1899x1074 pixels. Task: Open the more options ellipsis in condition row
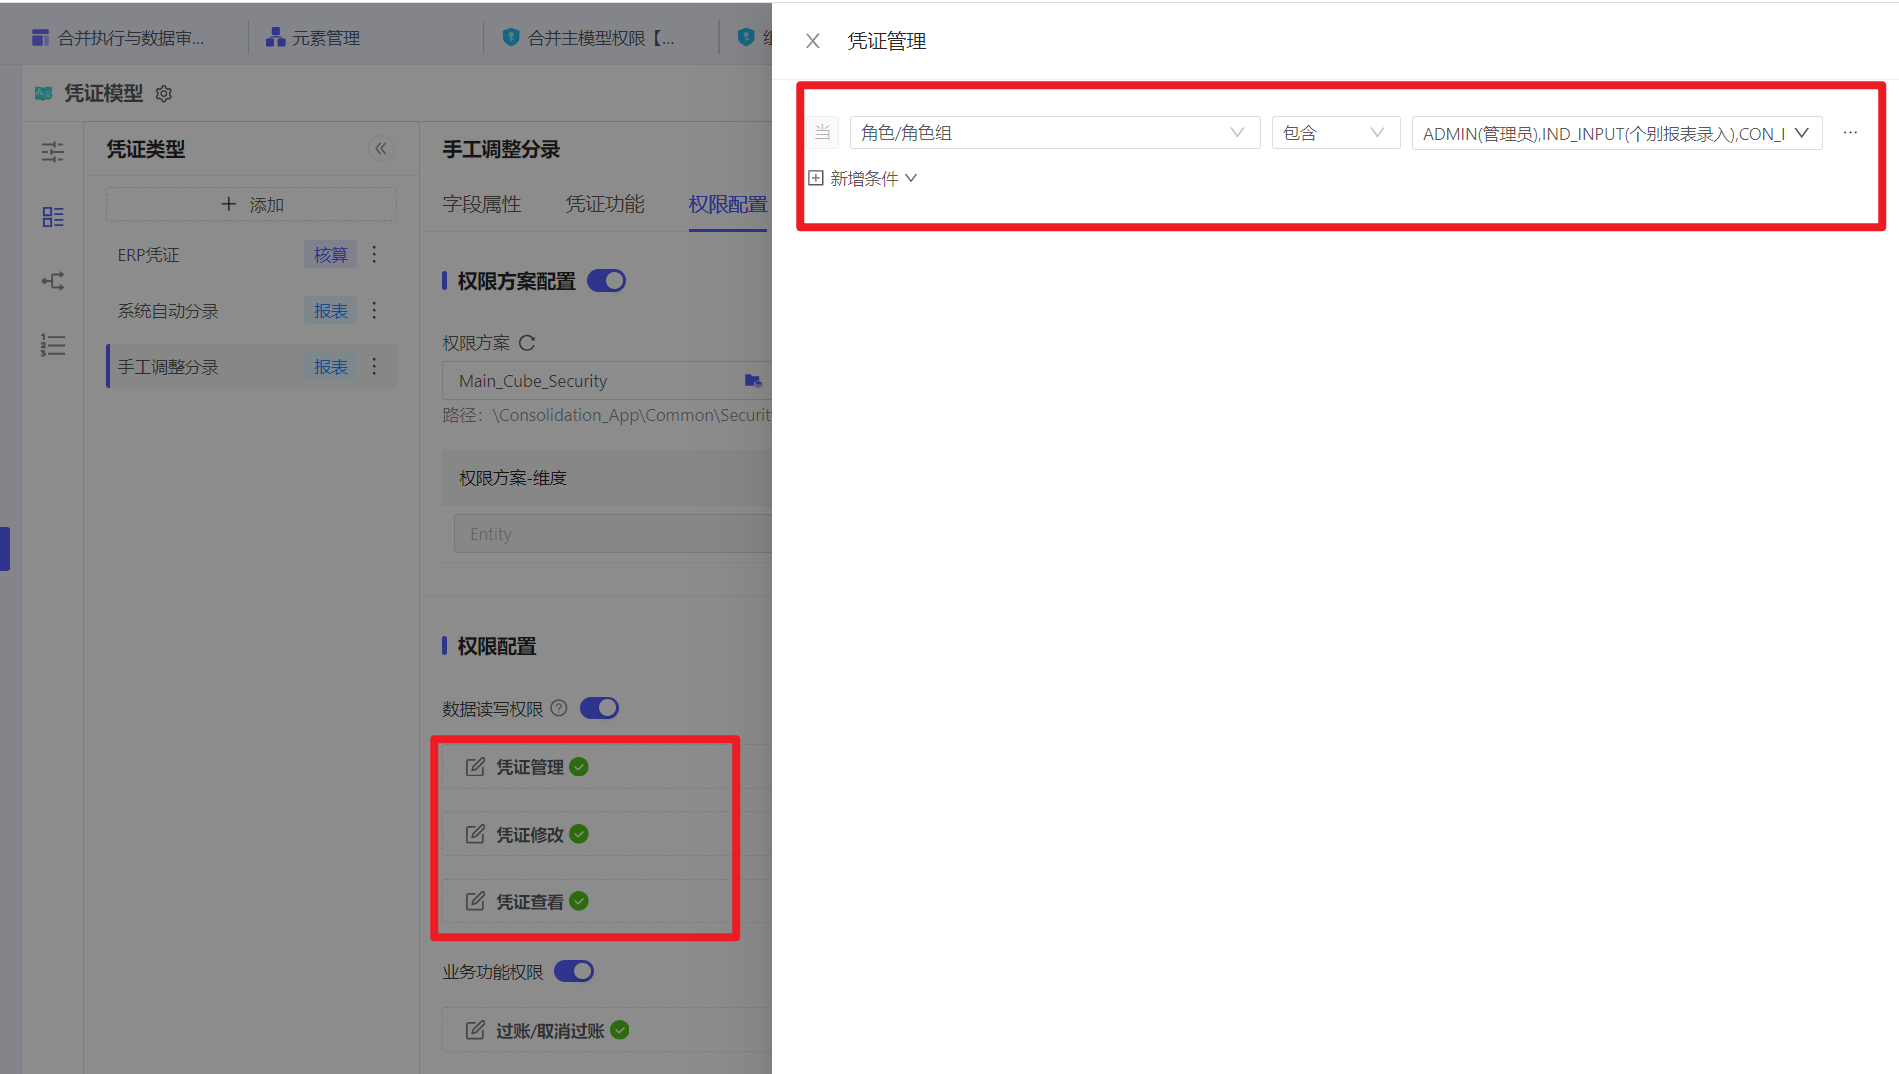click(x=1850, y=133)
